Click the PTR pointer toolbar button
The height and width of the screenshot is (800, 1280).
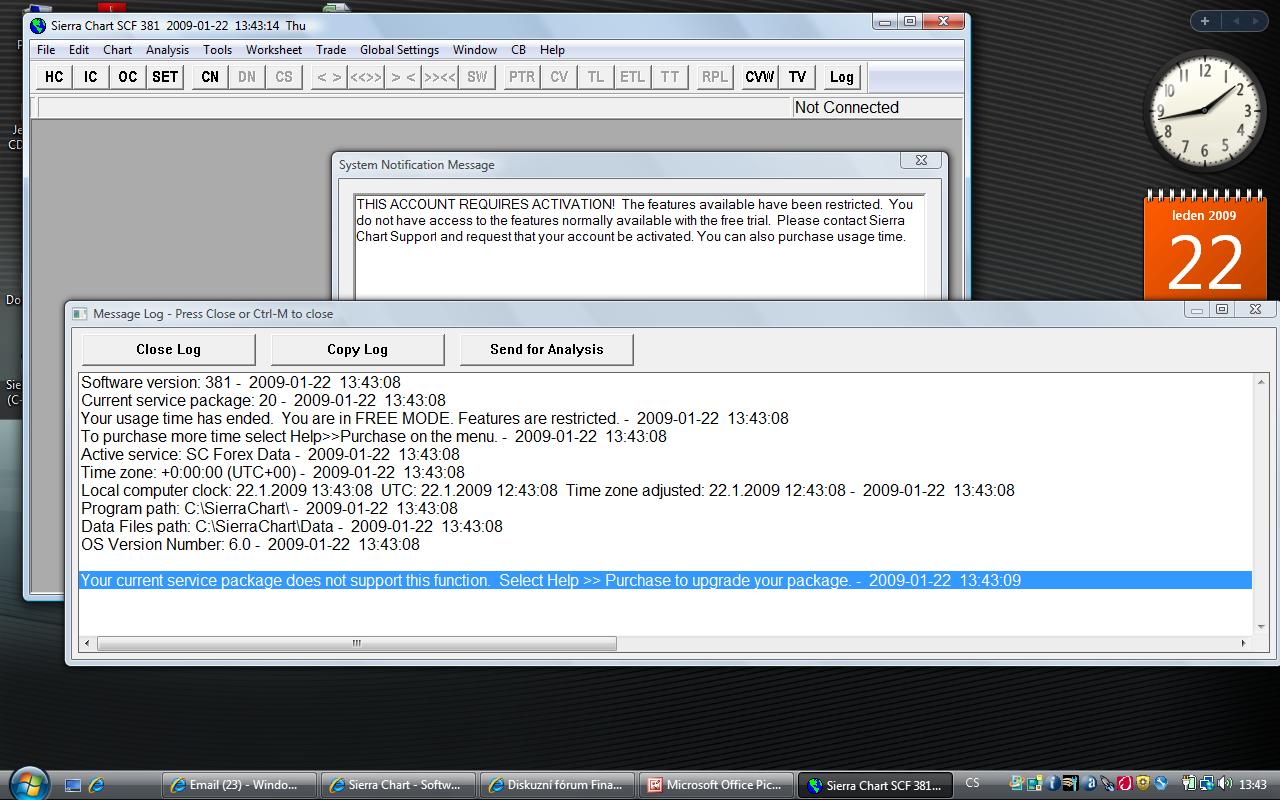coord(522,77)
